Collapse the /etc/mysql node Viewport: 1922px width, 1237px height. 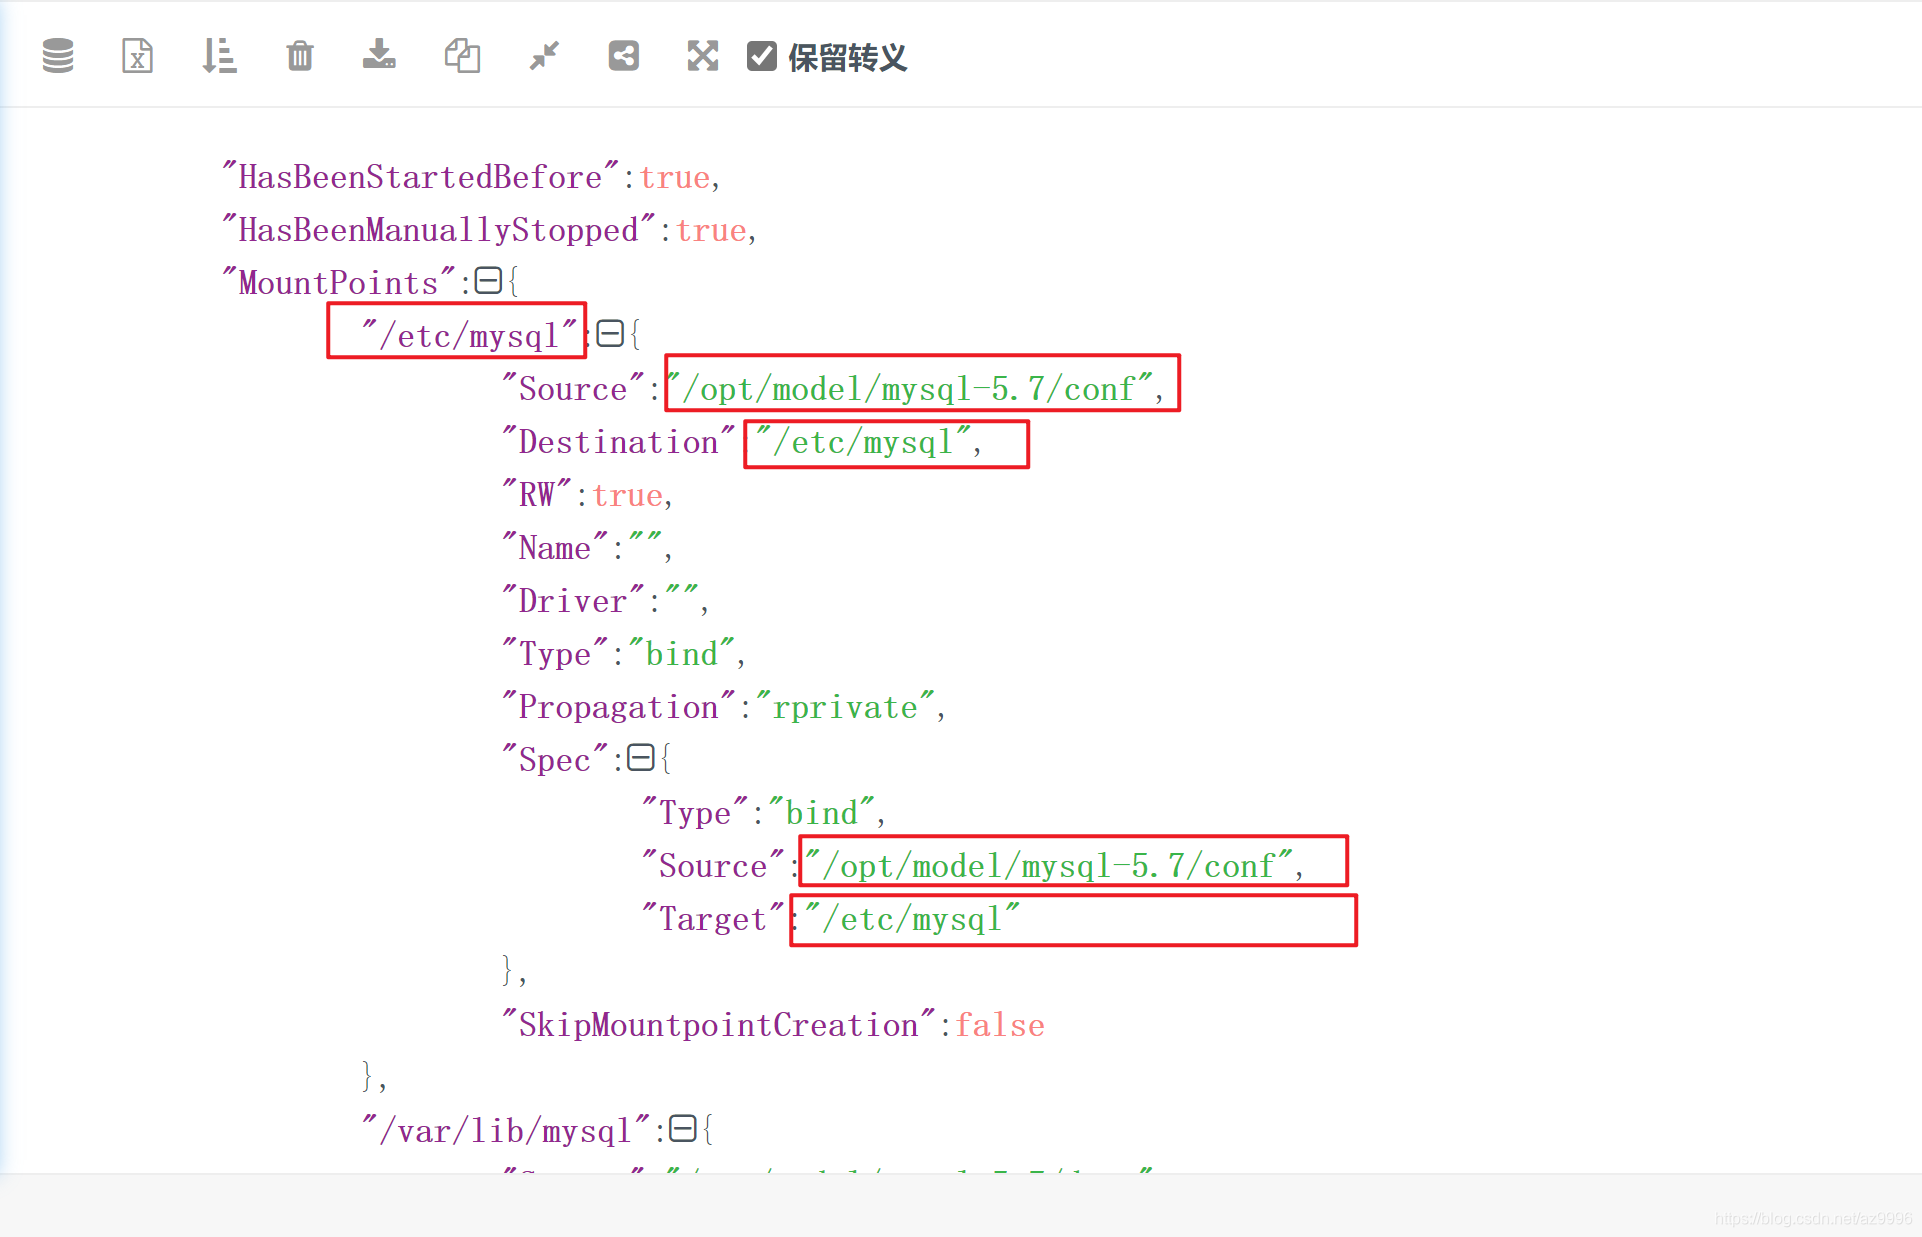pos(610,334)
